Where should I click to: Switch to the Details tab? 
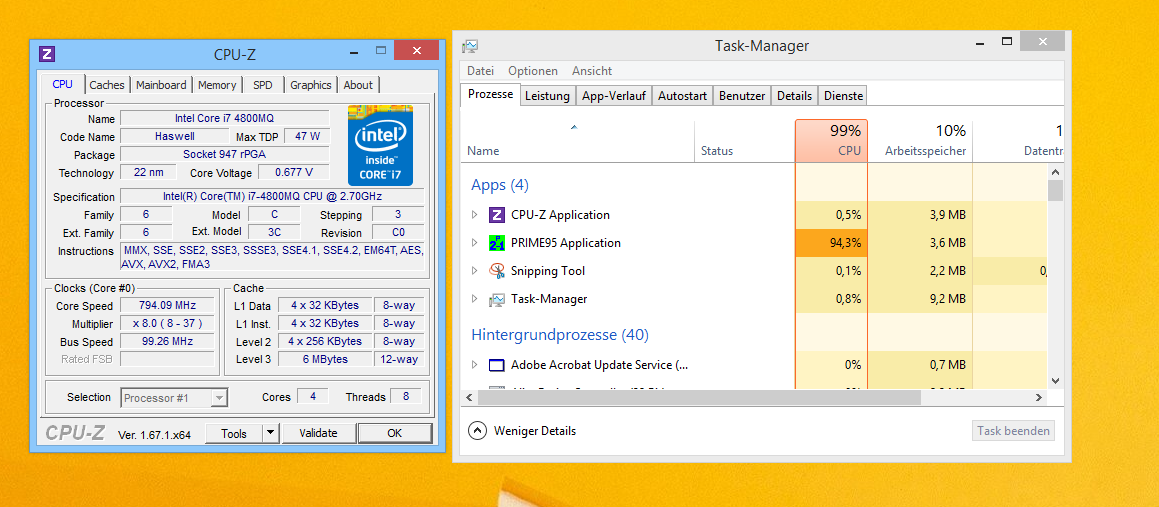click(795, 96)
